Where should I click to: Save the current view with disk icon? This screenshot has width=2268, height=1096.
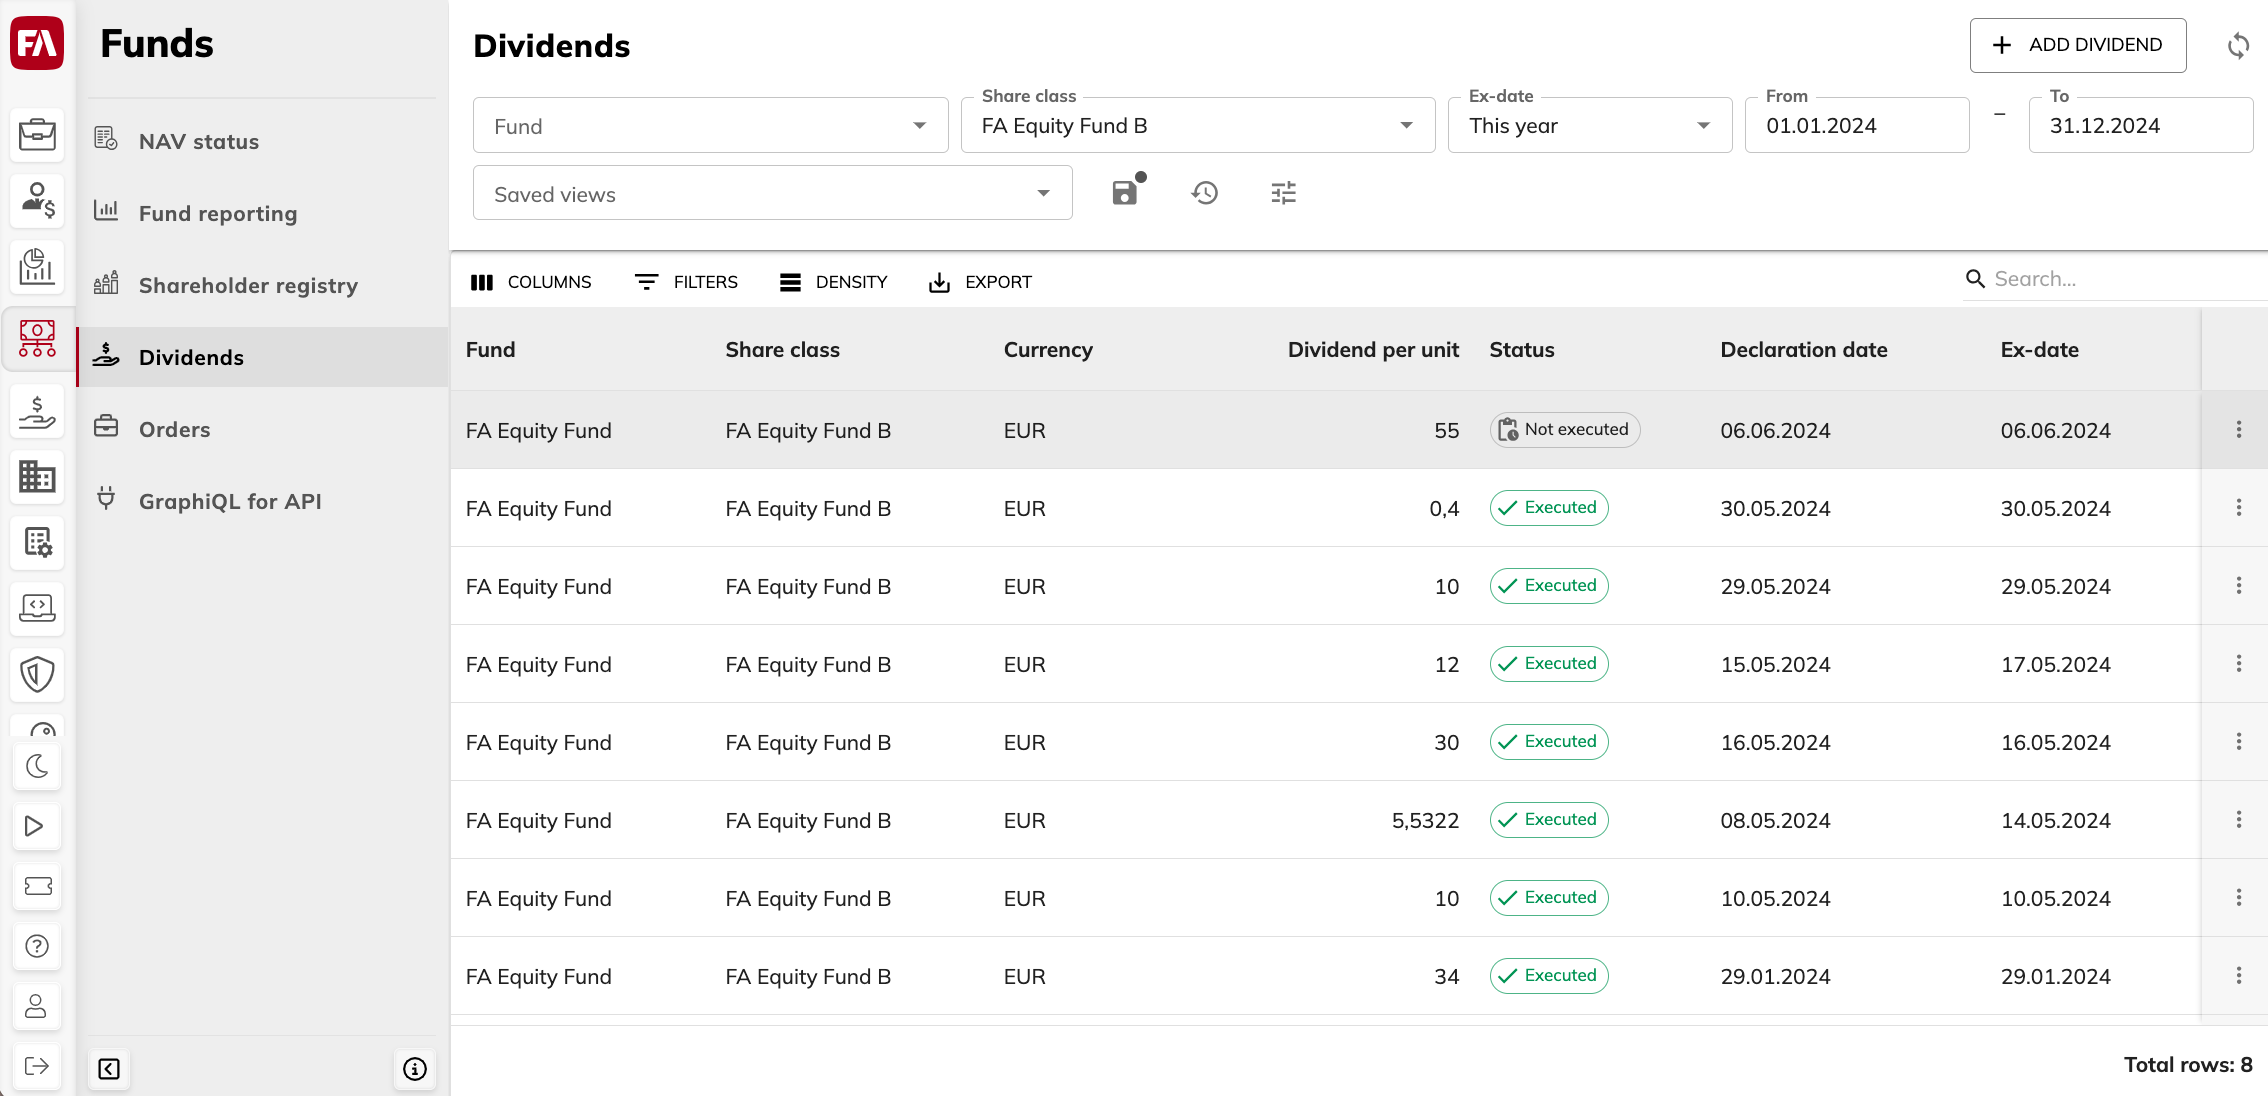pos(1126,192)
